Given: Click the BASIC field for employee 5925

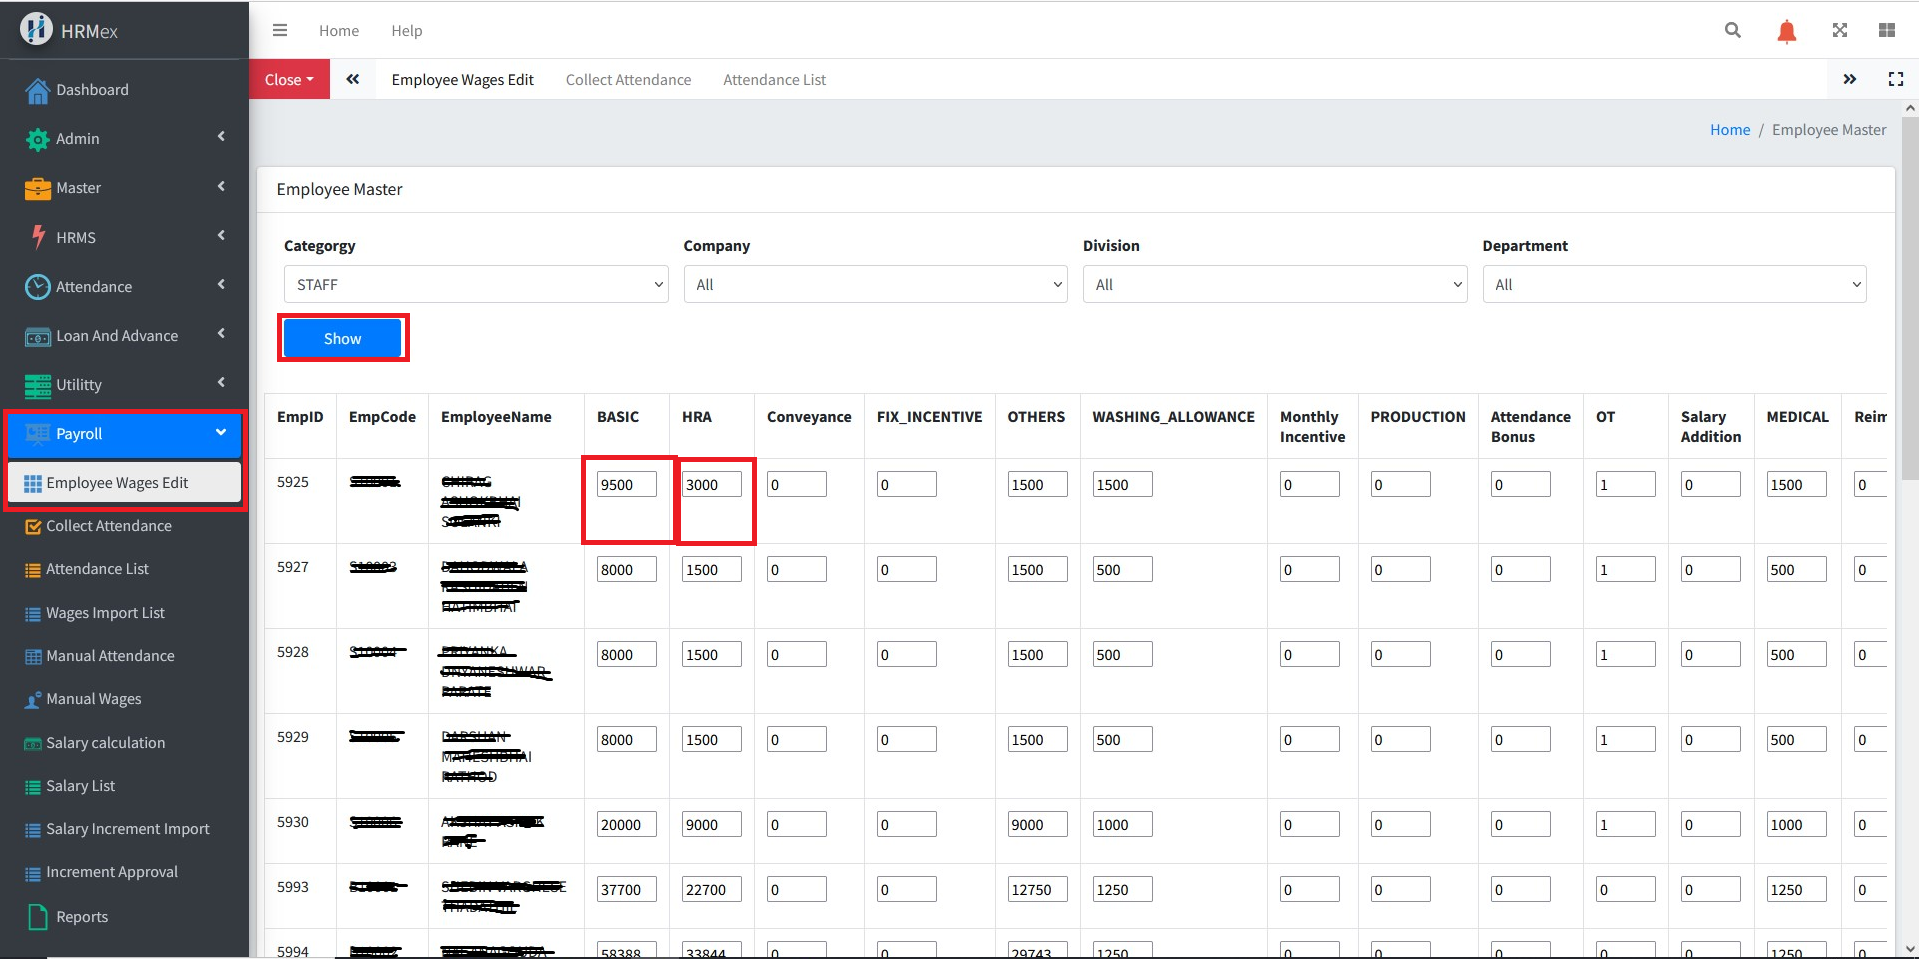Looking at the screenshot, I should (x=626, y=485).
